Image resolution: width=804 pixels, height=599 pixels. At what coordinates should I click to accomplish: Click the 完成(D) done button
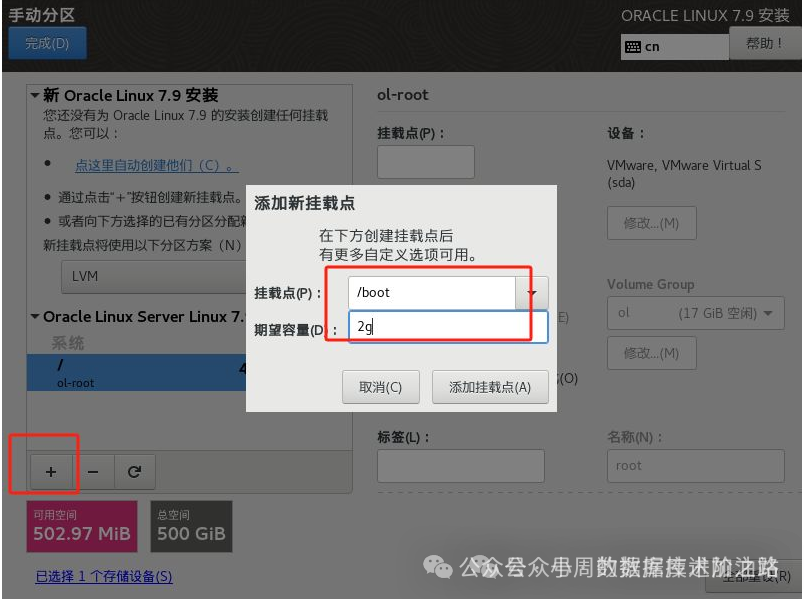47,43
